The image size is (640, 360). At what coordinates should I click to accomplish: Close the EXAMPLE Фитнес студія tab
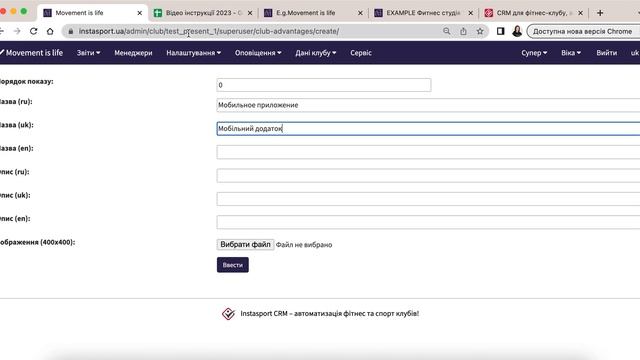click(470, 13)
